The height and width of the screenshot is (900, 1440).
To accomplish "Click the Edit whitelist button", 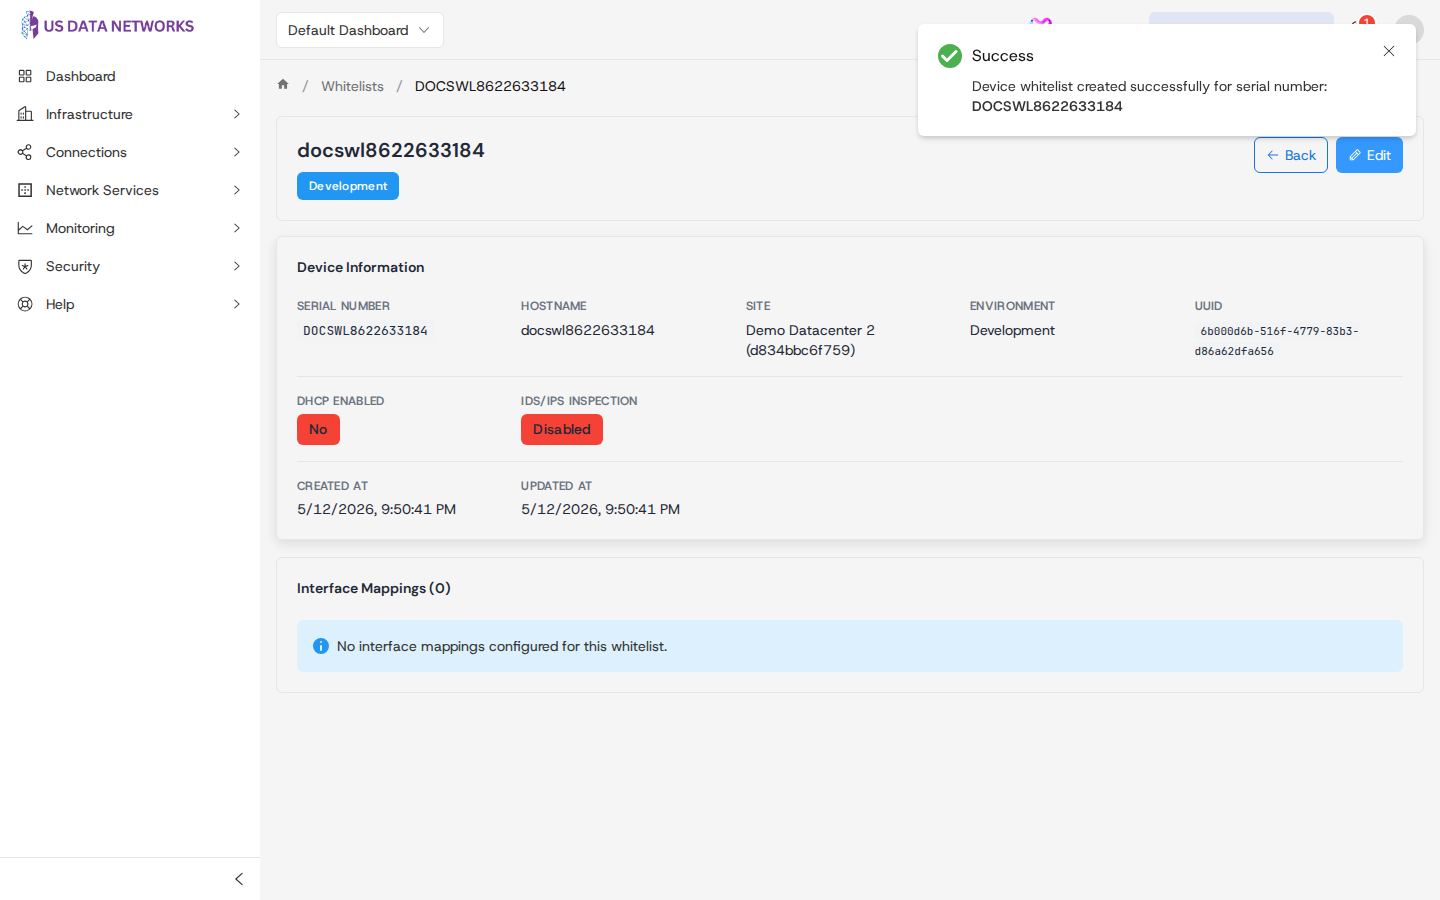I will pyautogui.click(x=1369, y=155).
